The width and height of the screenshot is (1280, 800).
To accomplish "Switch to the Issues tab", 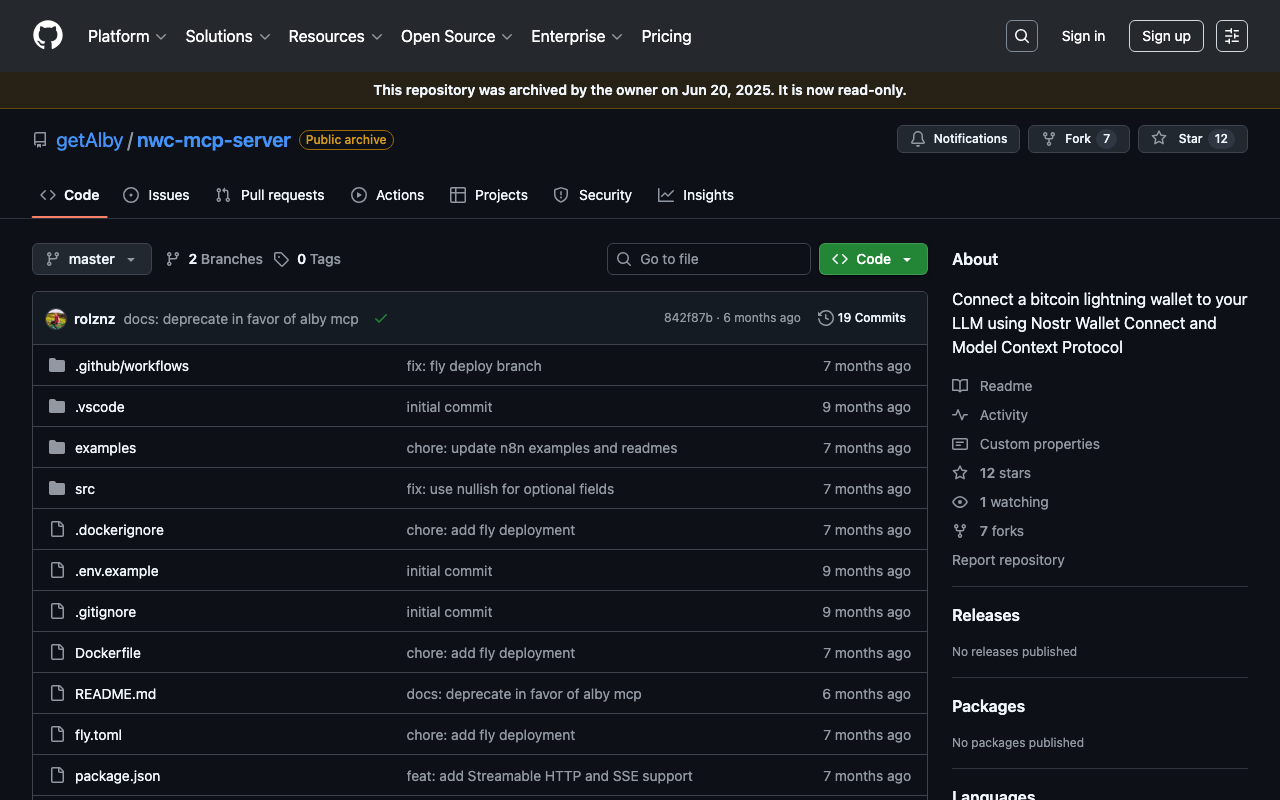I will pyautogui.click(x=156, y=195).
